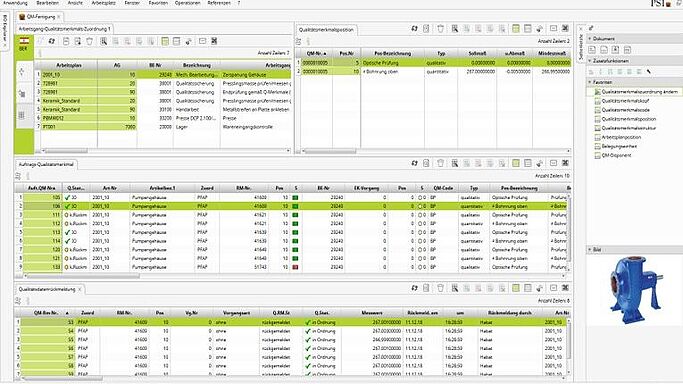Open the Bearbeiten menu
The height and width of the screenshot is (384, 683).
pos(47,3)
